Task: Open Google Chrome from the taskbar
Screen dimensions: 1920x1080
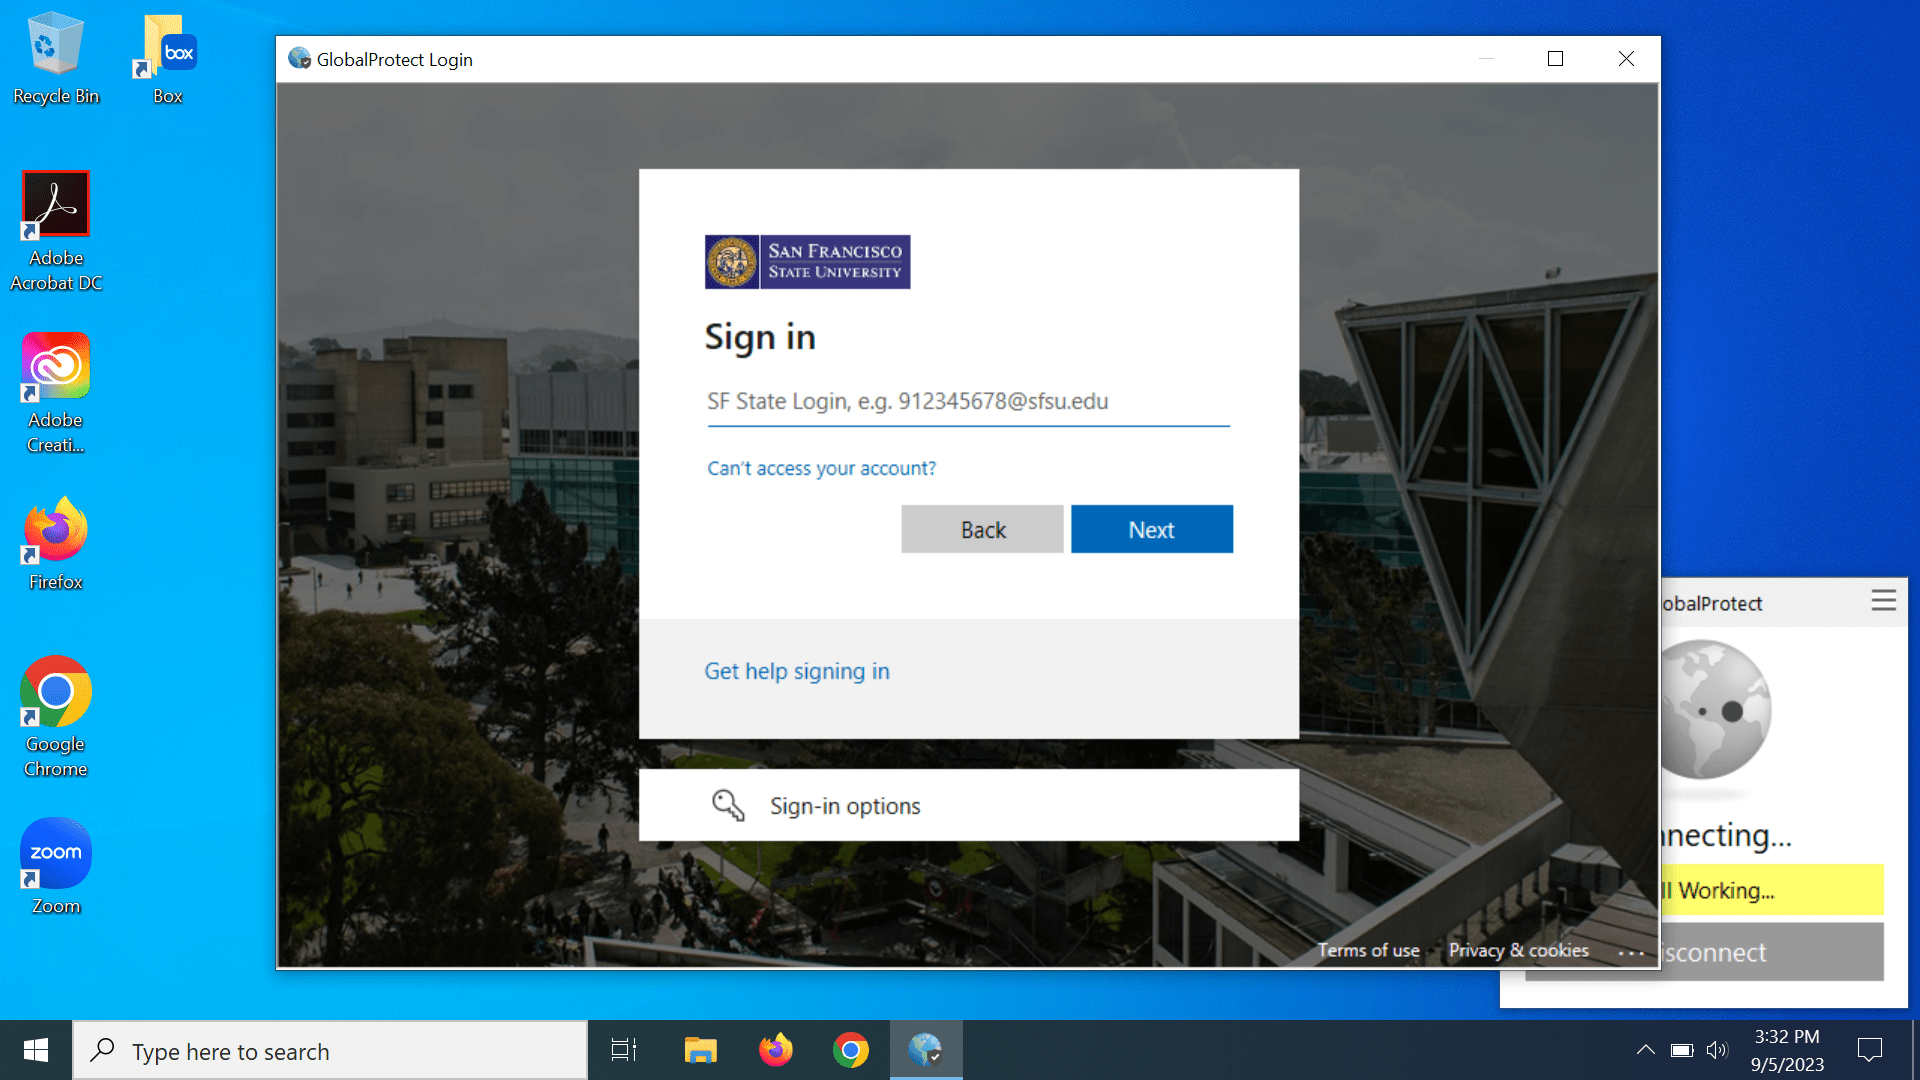Action: coord(851,1050)
